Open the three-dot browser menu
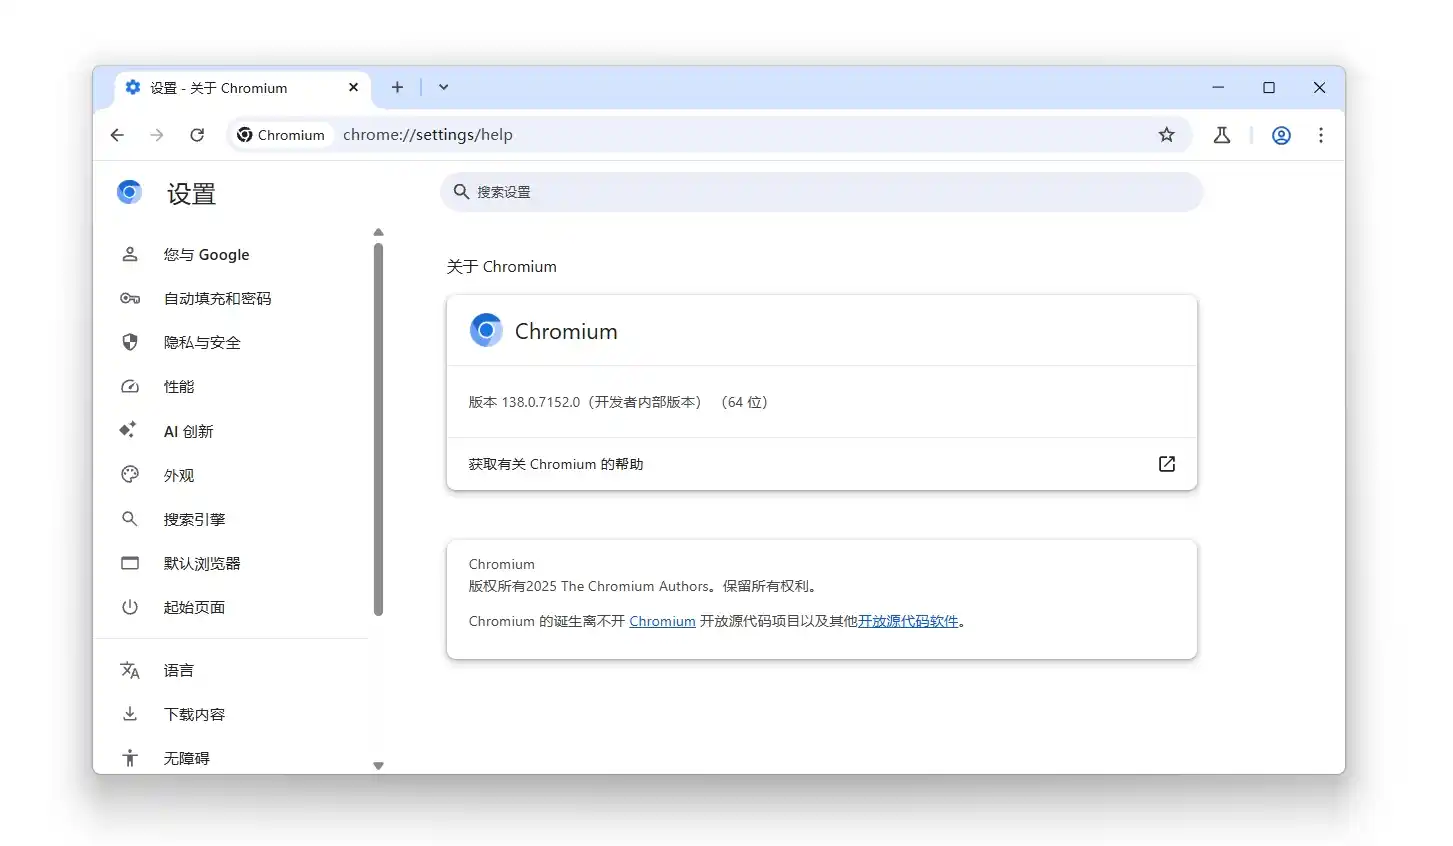This screenshot has width=1453, height=846. coord(1321,135)
